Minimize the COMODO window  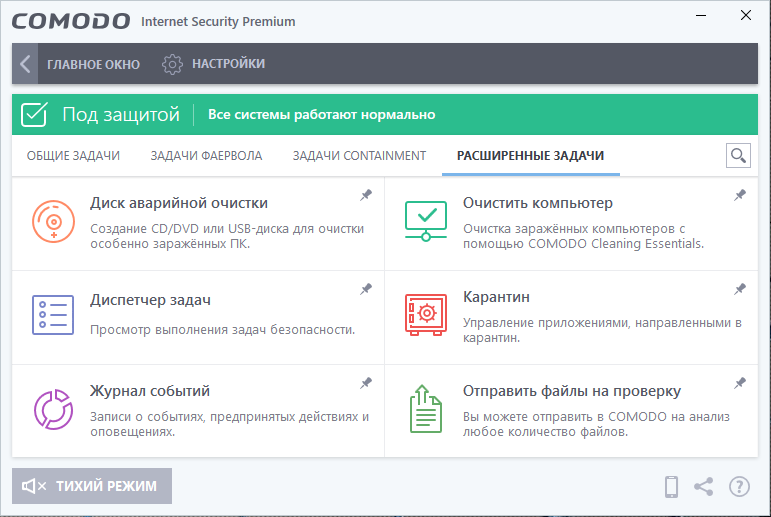(x=701, y=16)
